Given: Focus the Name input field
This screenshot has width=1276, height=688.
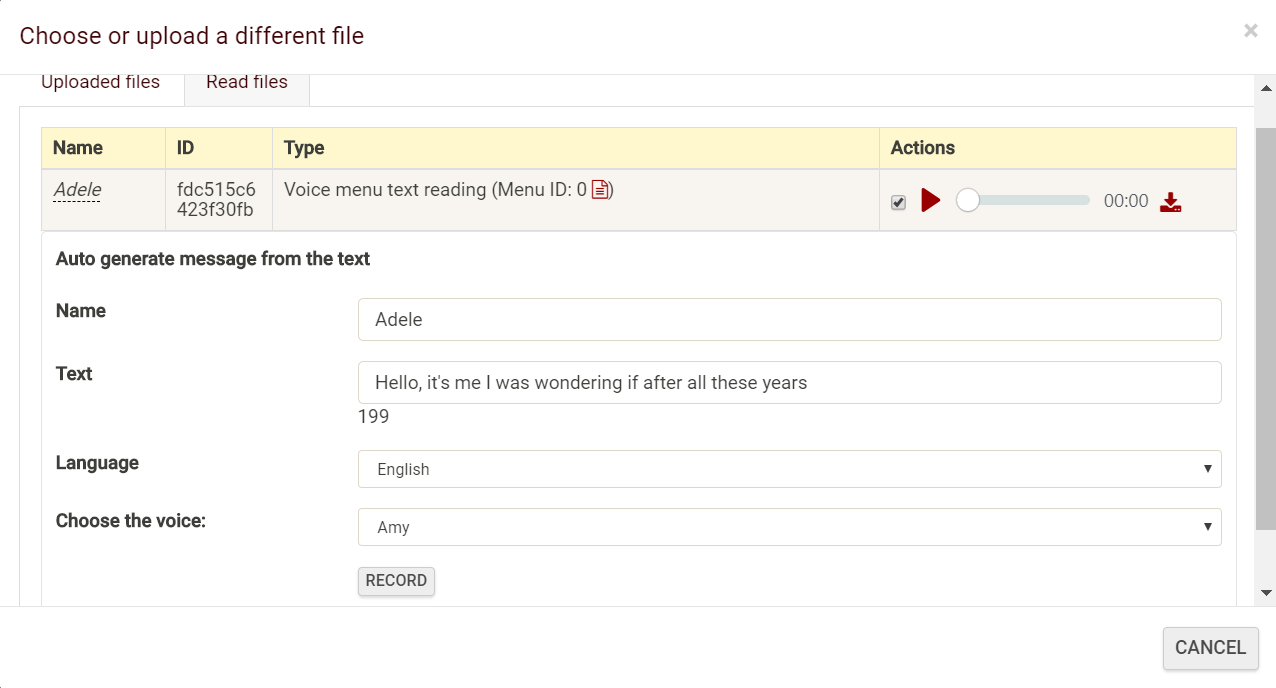Looking at the screenshot, I should click(789, 320).
